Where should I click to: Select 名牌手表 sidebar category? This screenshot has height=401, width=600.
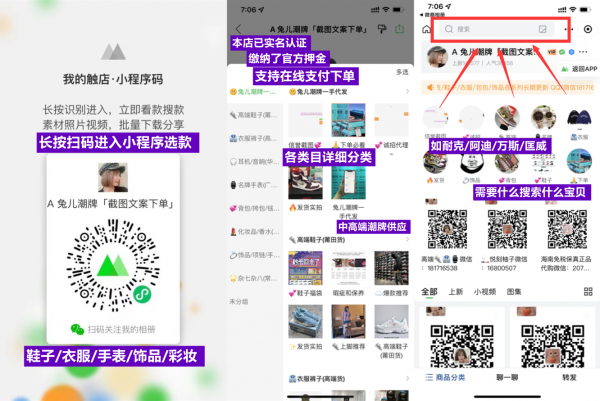tap(253, 185)
